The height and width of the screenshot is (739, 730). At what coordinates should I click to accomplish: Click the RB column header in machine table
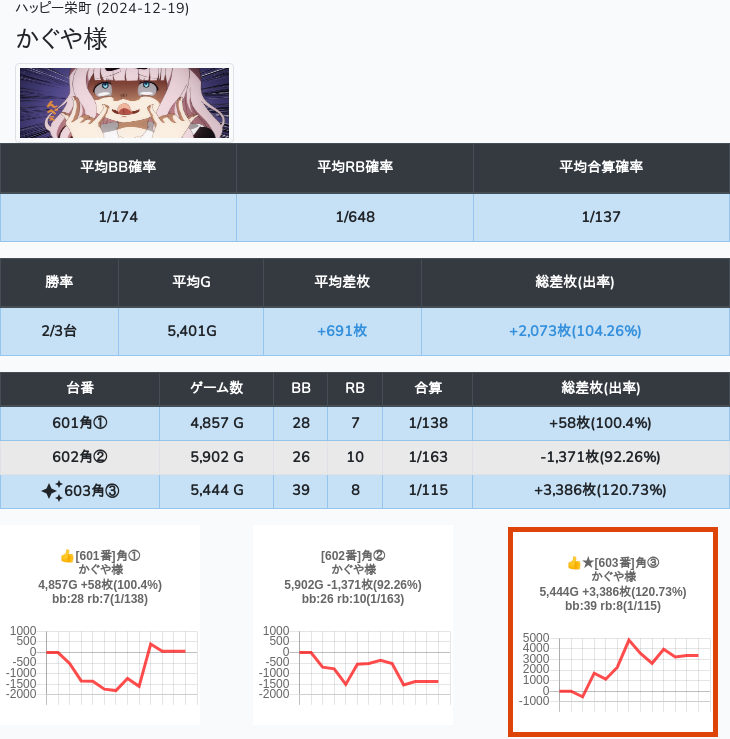tap(354, 388)
